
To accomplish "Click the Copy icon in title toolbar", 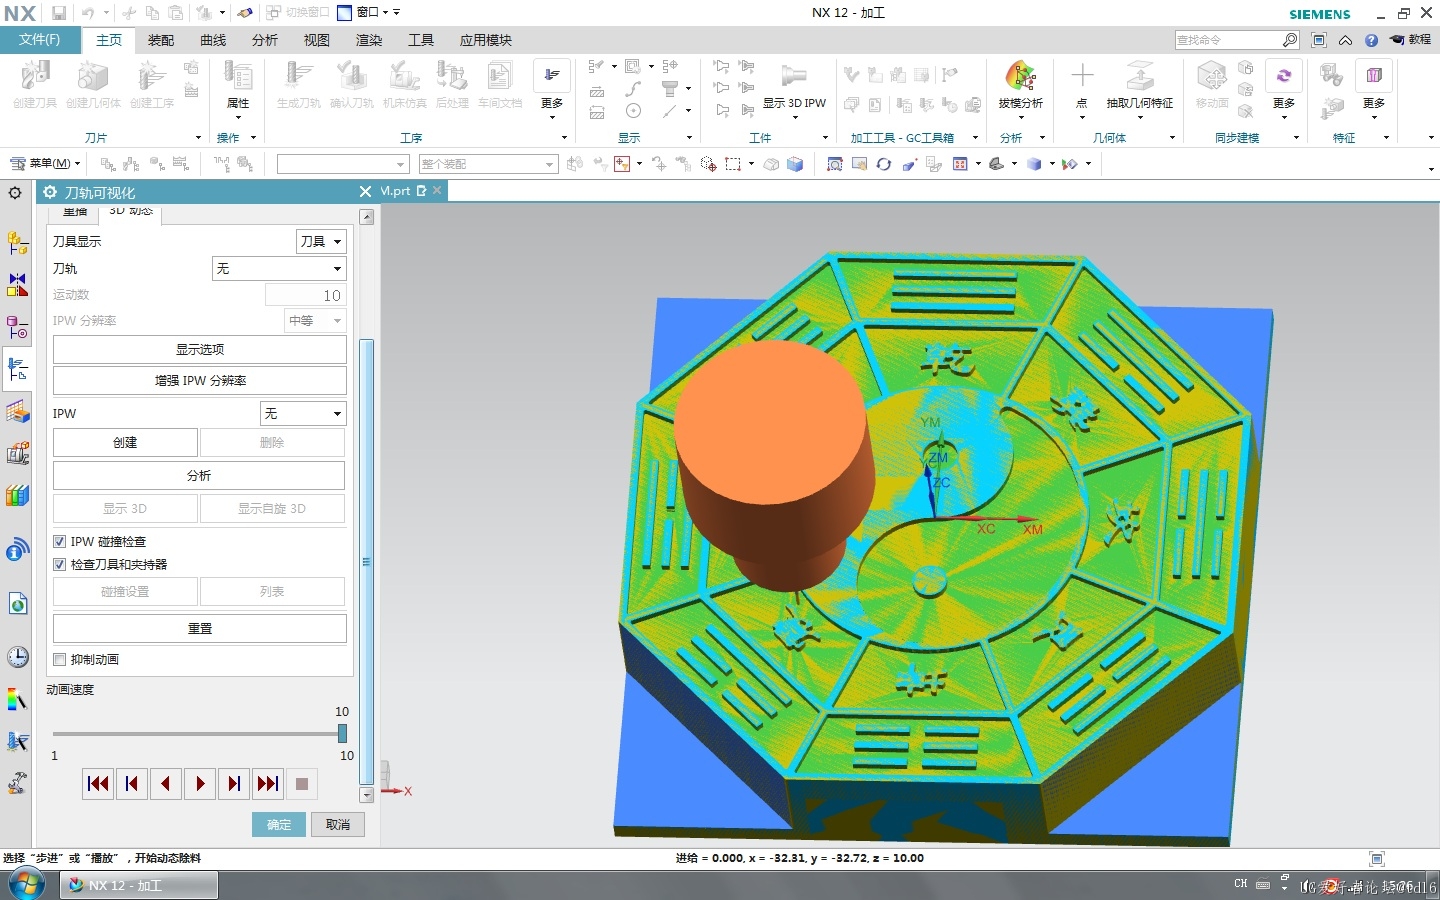I will pyautogui.click(x=152, y=13).
